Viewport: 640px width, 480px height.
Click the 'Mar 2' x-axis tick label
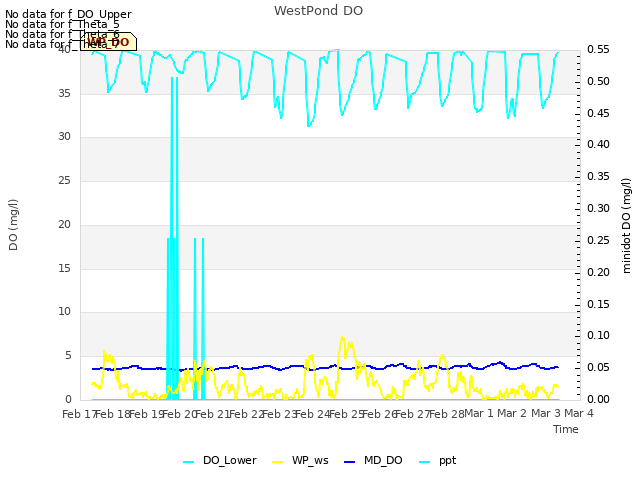click(x=512, y=413)
